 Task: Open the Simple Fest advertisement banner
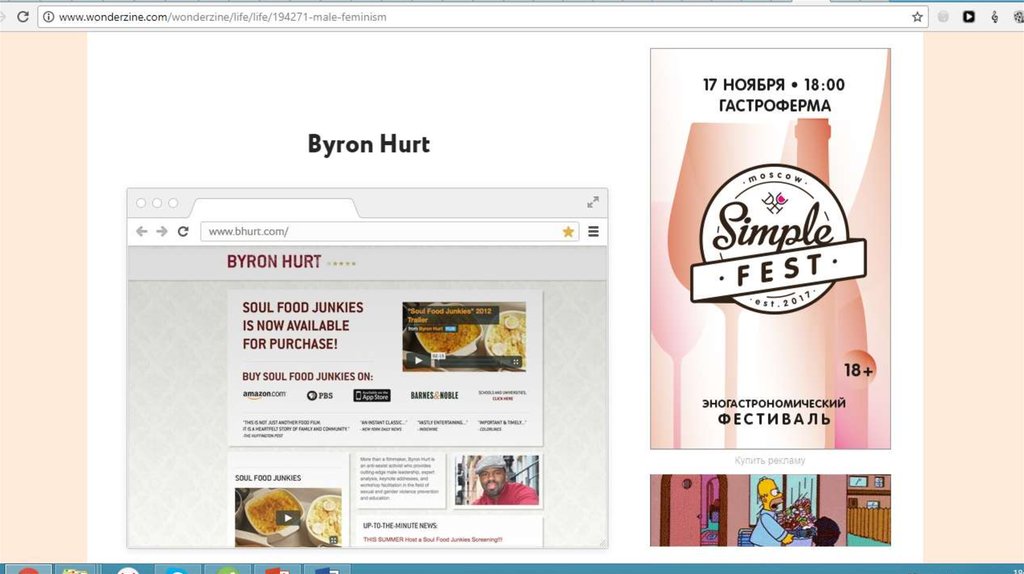(x=770, y=249)
